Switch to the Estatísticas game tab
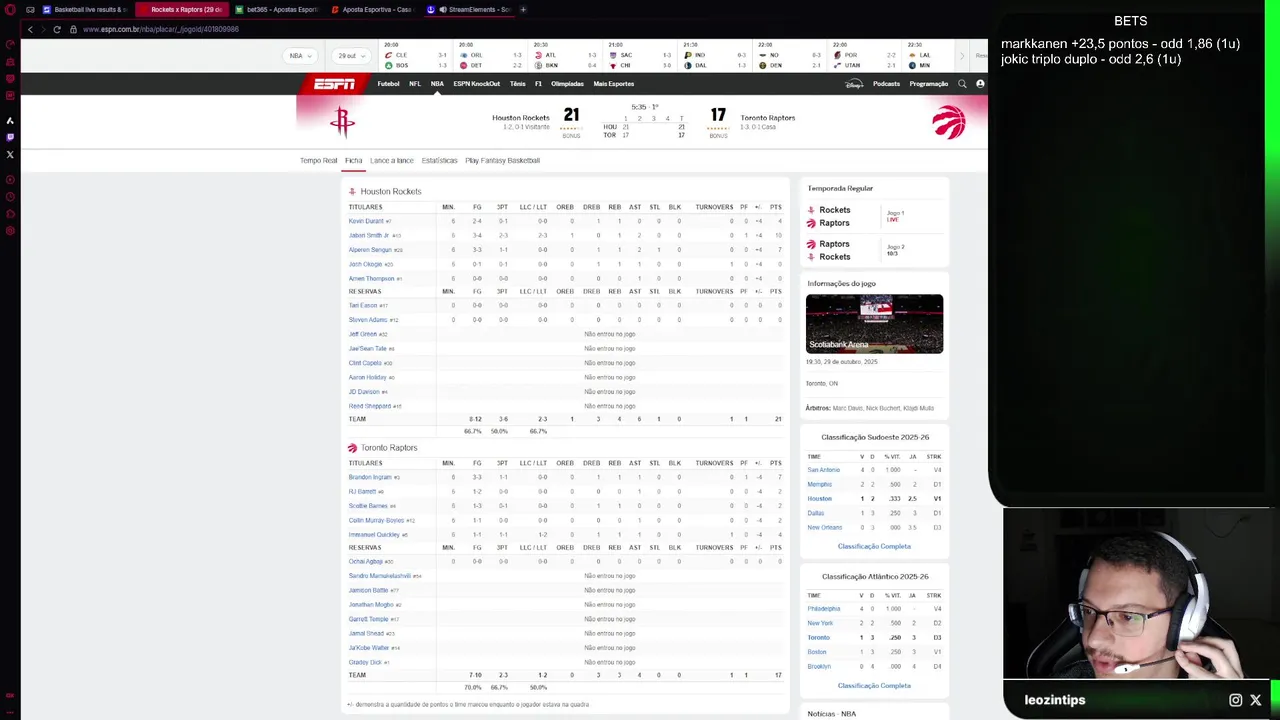This screenshot has width=1280, height=720. coord(439,160)
